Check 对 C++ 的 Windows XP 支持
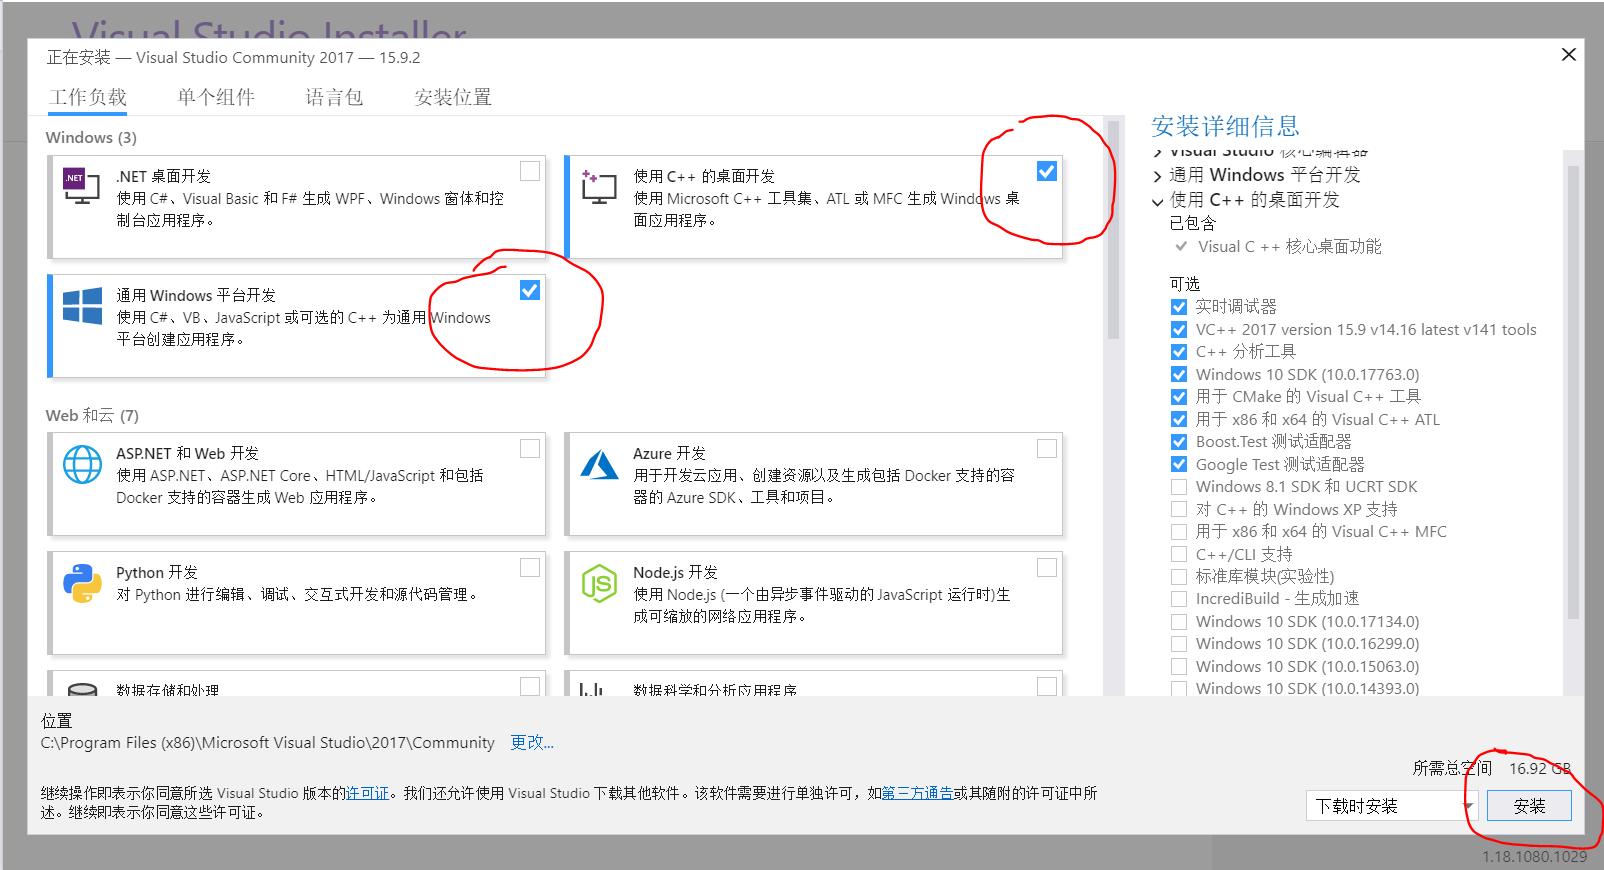Image resolution: width=1604 pixels, height=870 pixels. [1179, 510]
